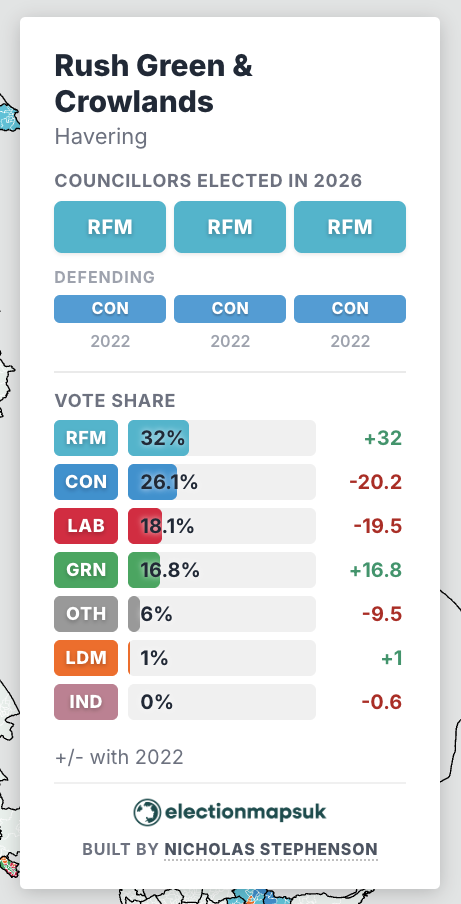Click the Rush Green & Crowlands title
The image size is (461, 904).
[x=153, y=84]
